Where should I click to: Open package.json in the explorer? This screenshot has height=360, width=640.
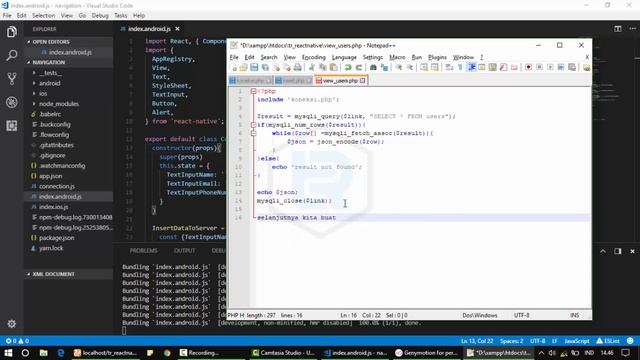pyautogui.click(x=57, y=238)
